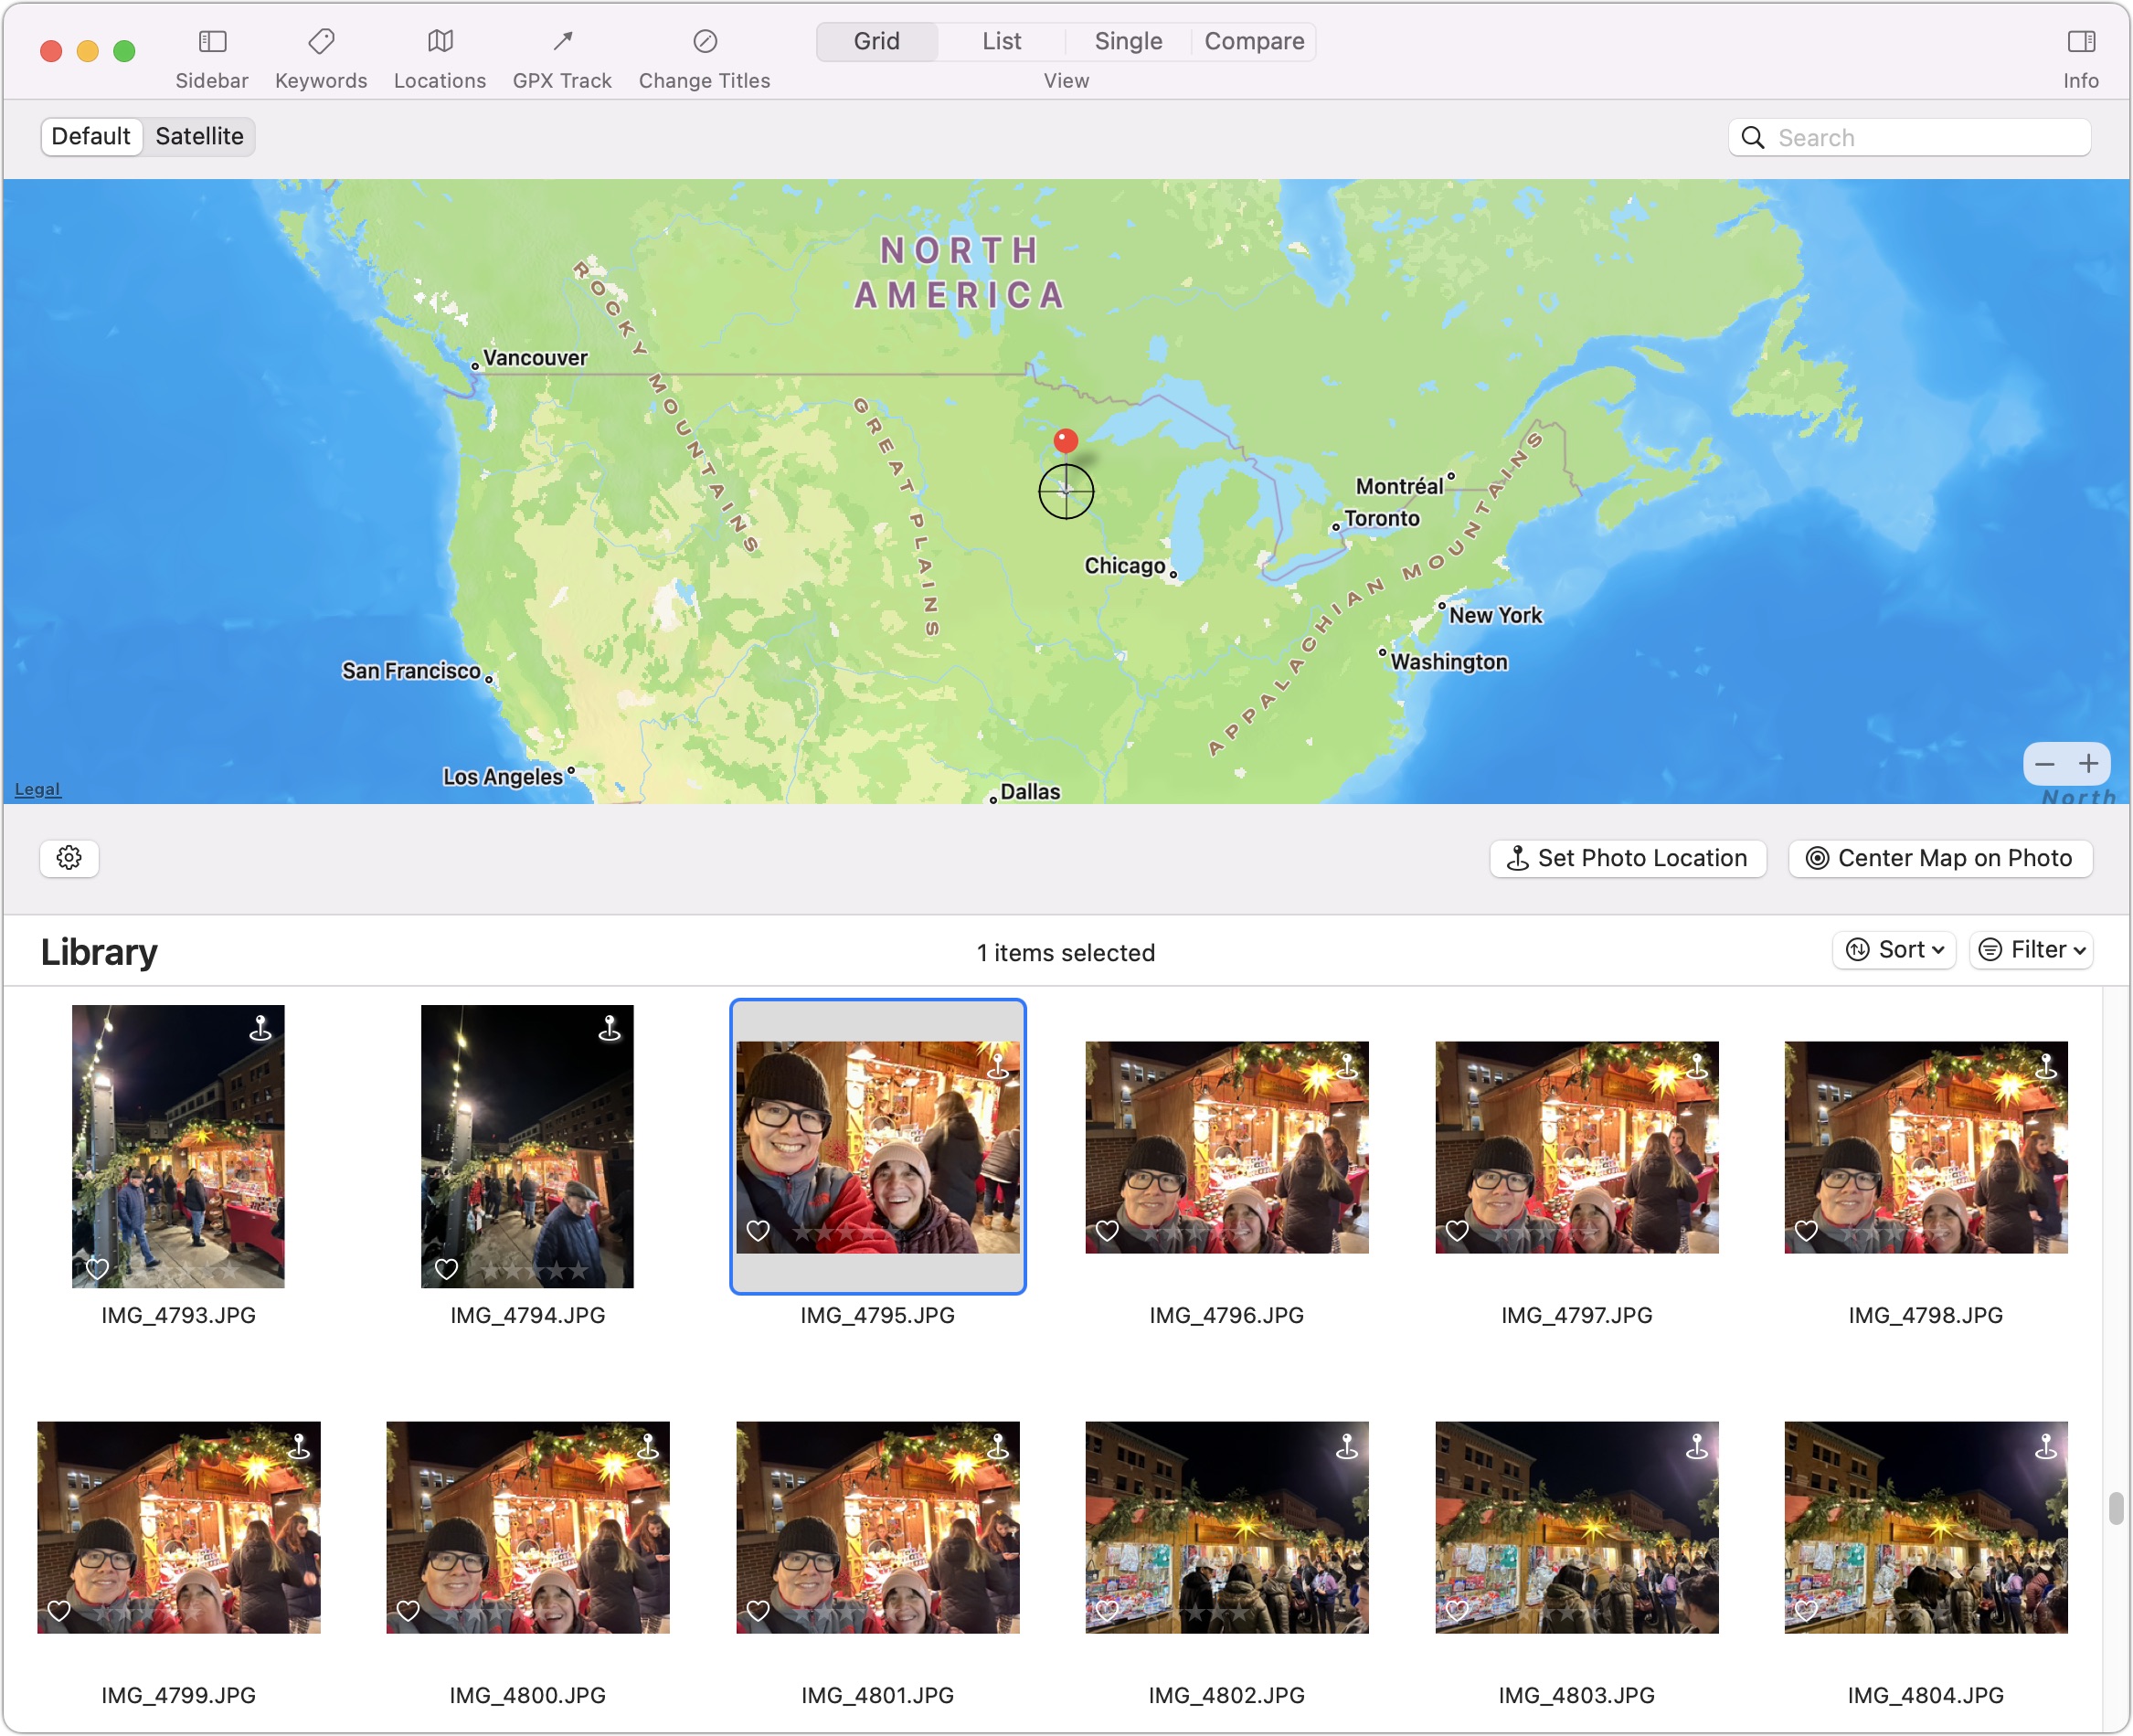Select thumbnail IMG_4802.JPG
Image resolution: width=2133 pixels, height=1736 pixels.
1227,1528
